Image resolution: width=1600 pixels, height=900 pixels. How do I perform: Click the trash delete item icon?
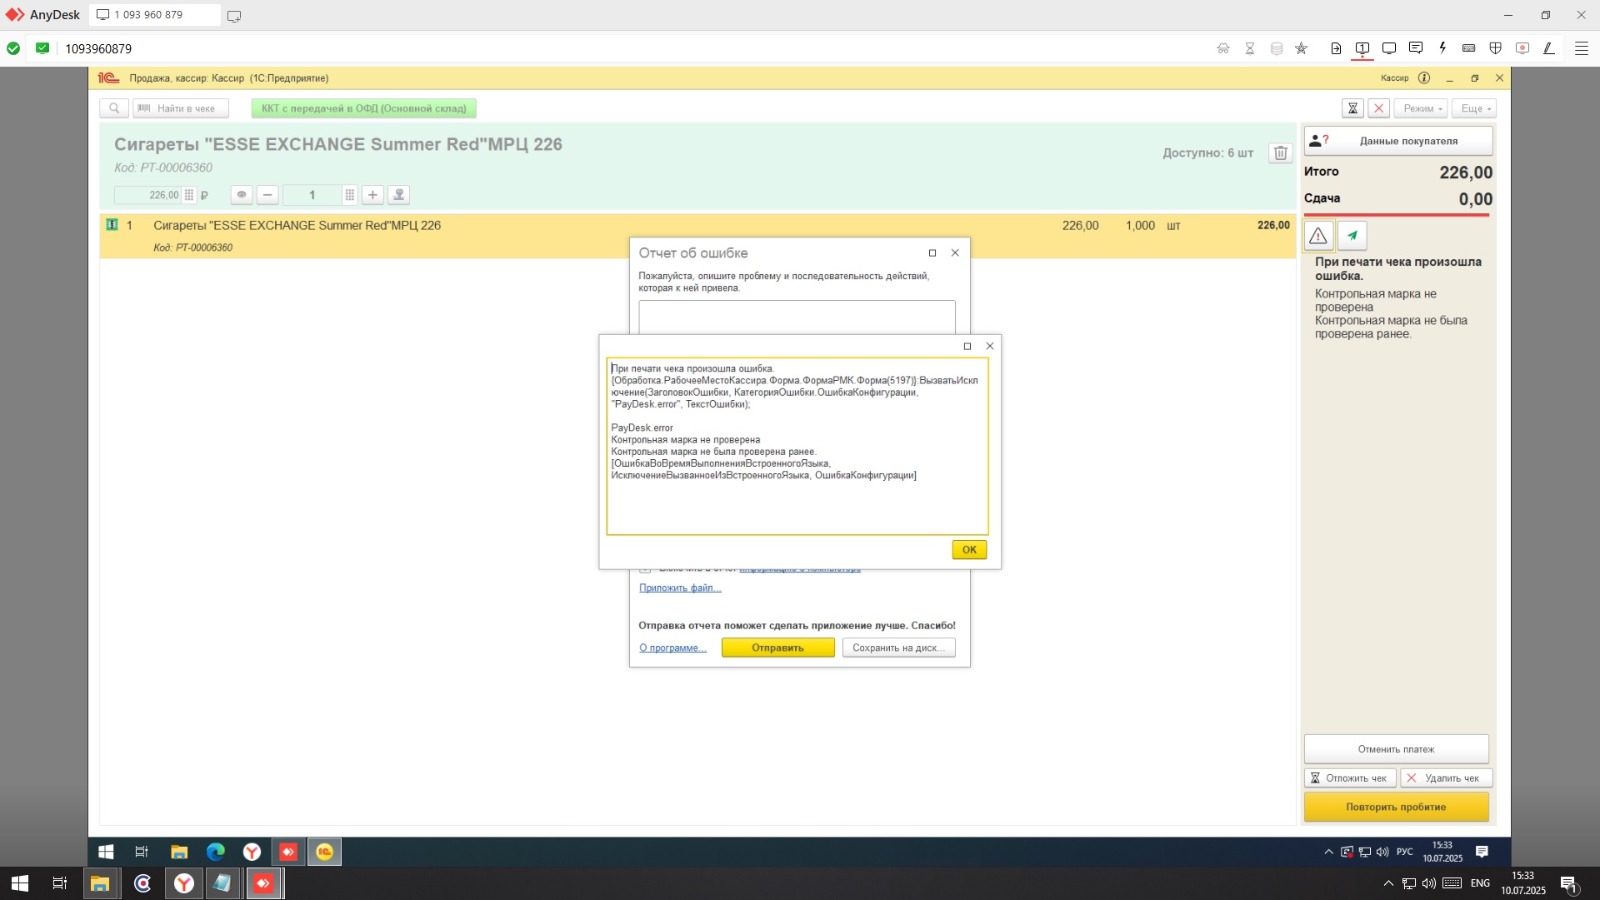click(1280, 153)
